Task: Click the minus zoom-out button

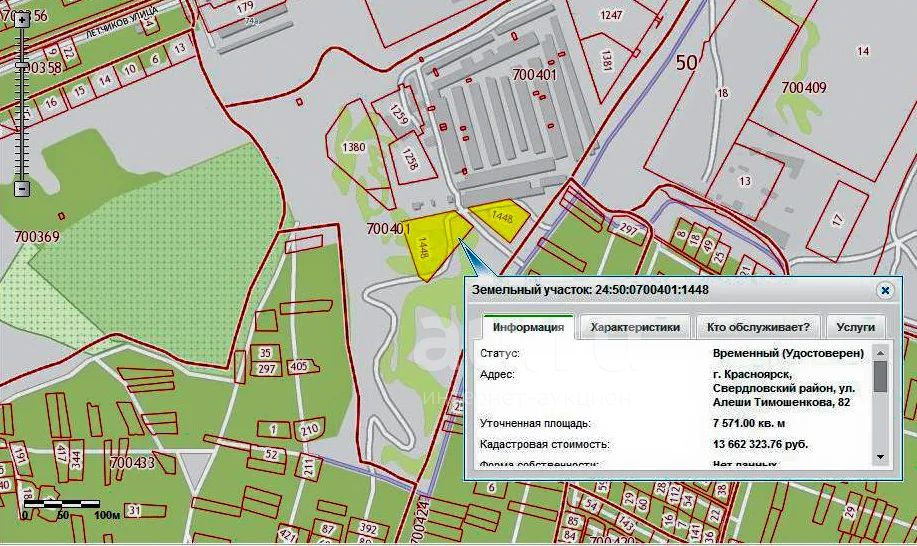Action: (22, 188)
